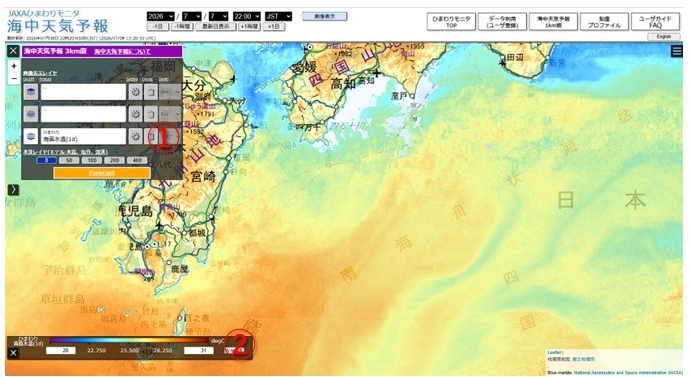The height and width of the screenshot is (377, 690).
Task: Close the 海中天気予報 3km版 layer panel
Action: point(13,51)
